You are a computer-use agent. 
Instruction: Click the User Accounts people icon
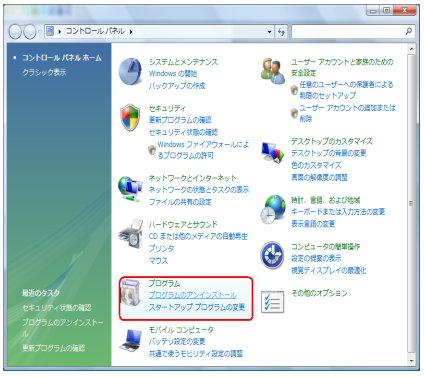273,70
